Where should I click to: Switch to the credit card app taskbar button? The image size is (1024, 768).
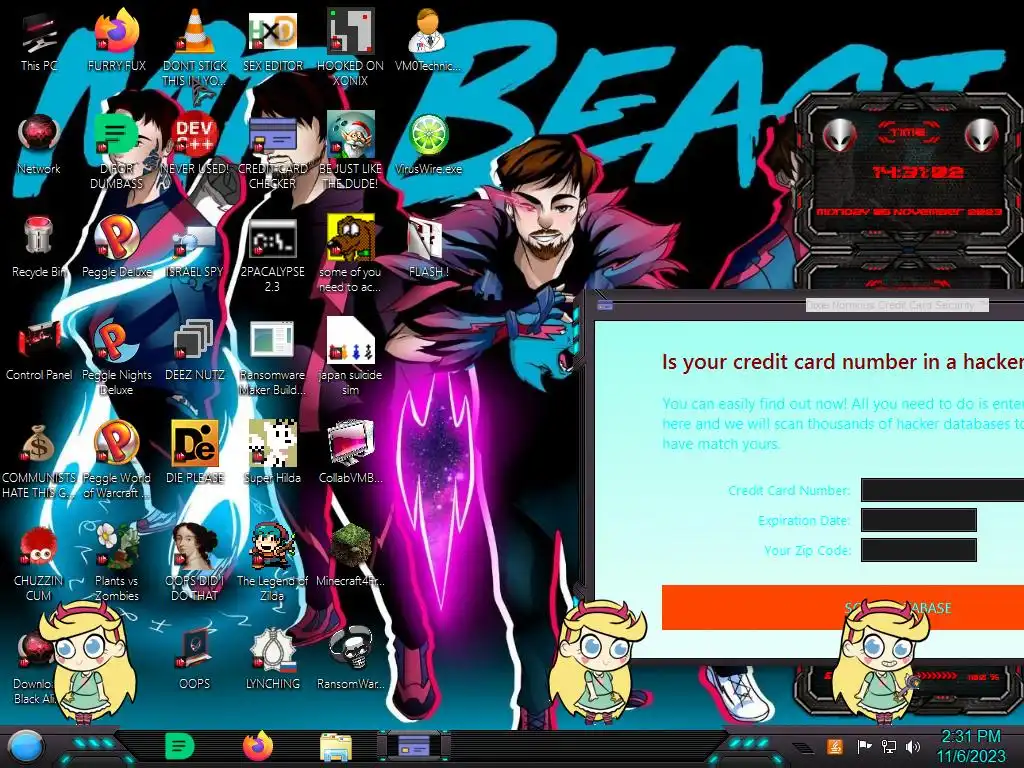[x=414, y=746]
